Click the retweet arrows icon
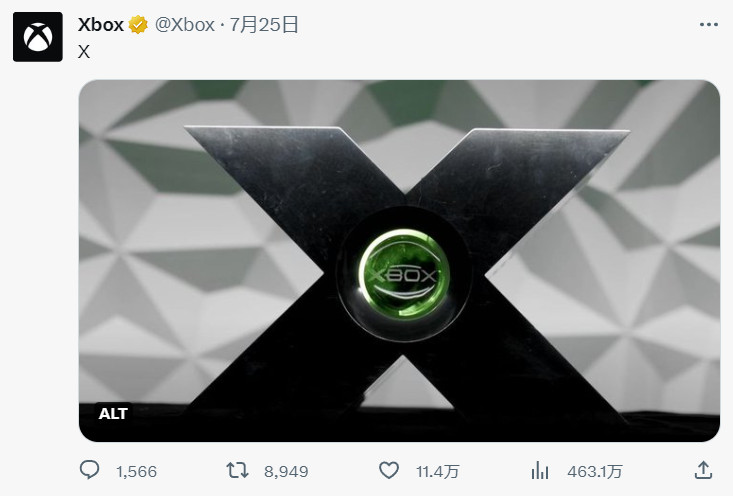The width and height of the screenshot is (733, 496). pos(237,470)
